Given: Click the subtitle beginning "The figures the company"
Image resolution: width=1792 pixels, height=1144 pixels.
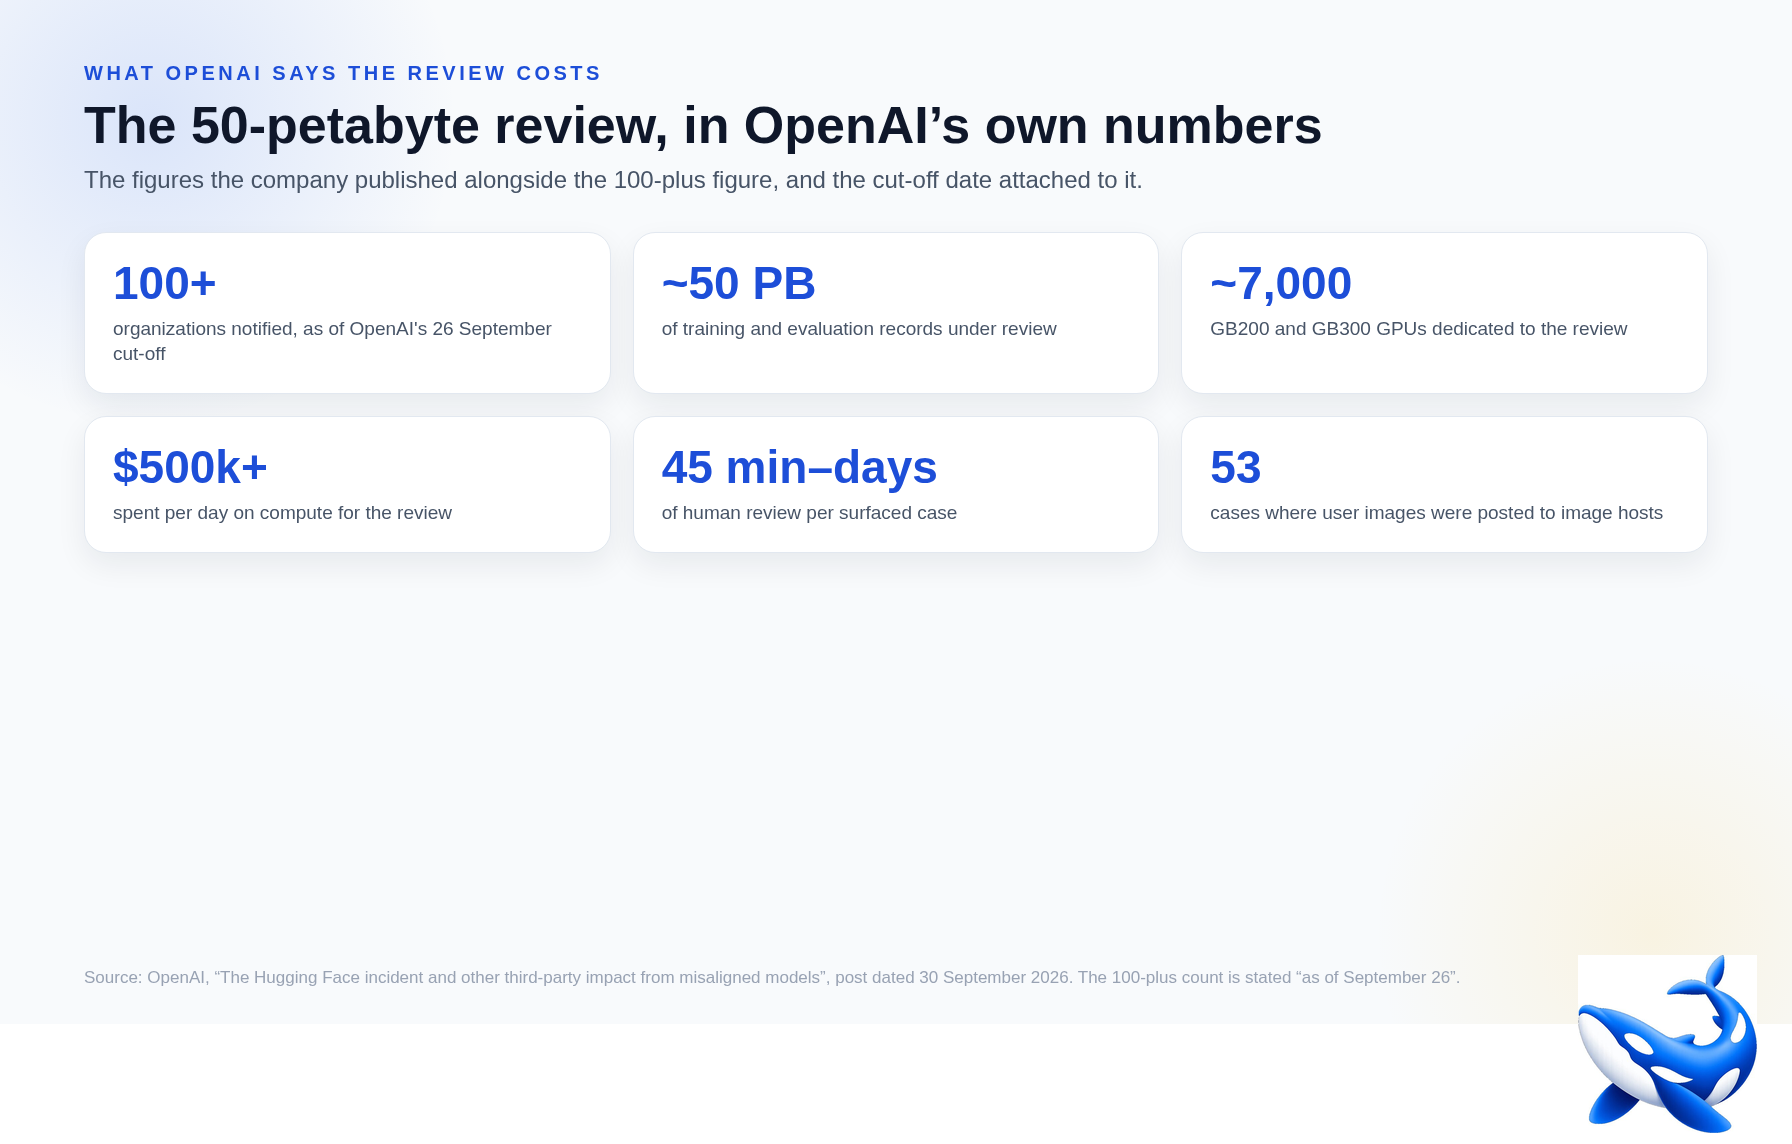Looking at the screenshot, I should pos(613,180).
